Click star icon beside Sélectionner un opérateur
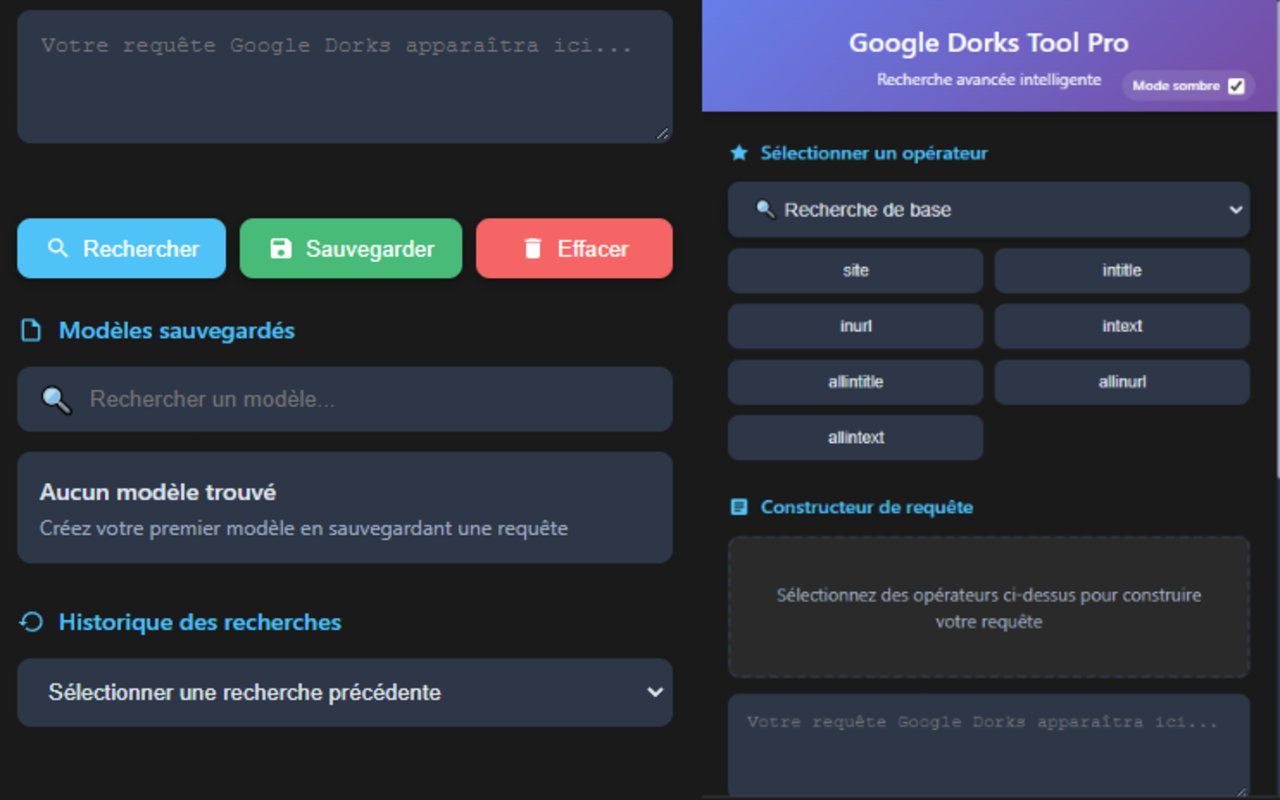This screenshot has width=1280, height=800. tap(739, 153)
